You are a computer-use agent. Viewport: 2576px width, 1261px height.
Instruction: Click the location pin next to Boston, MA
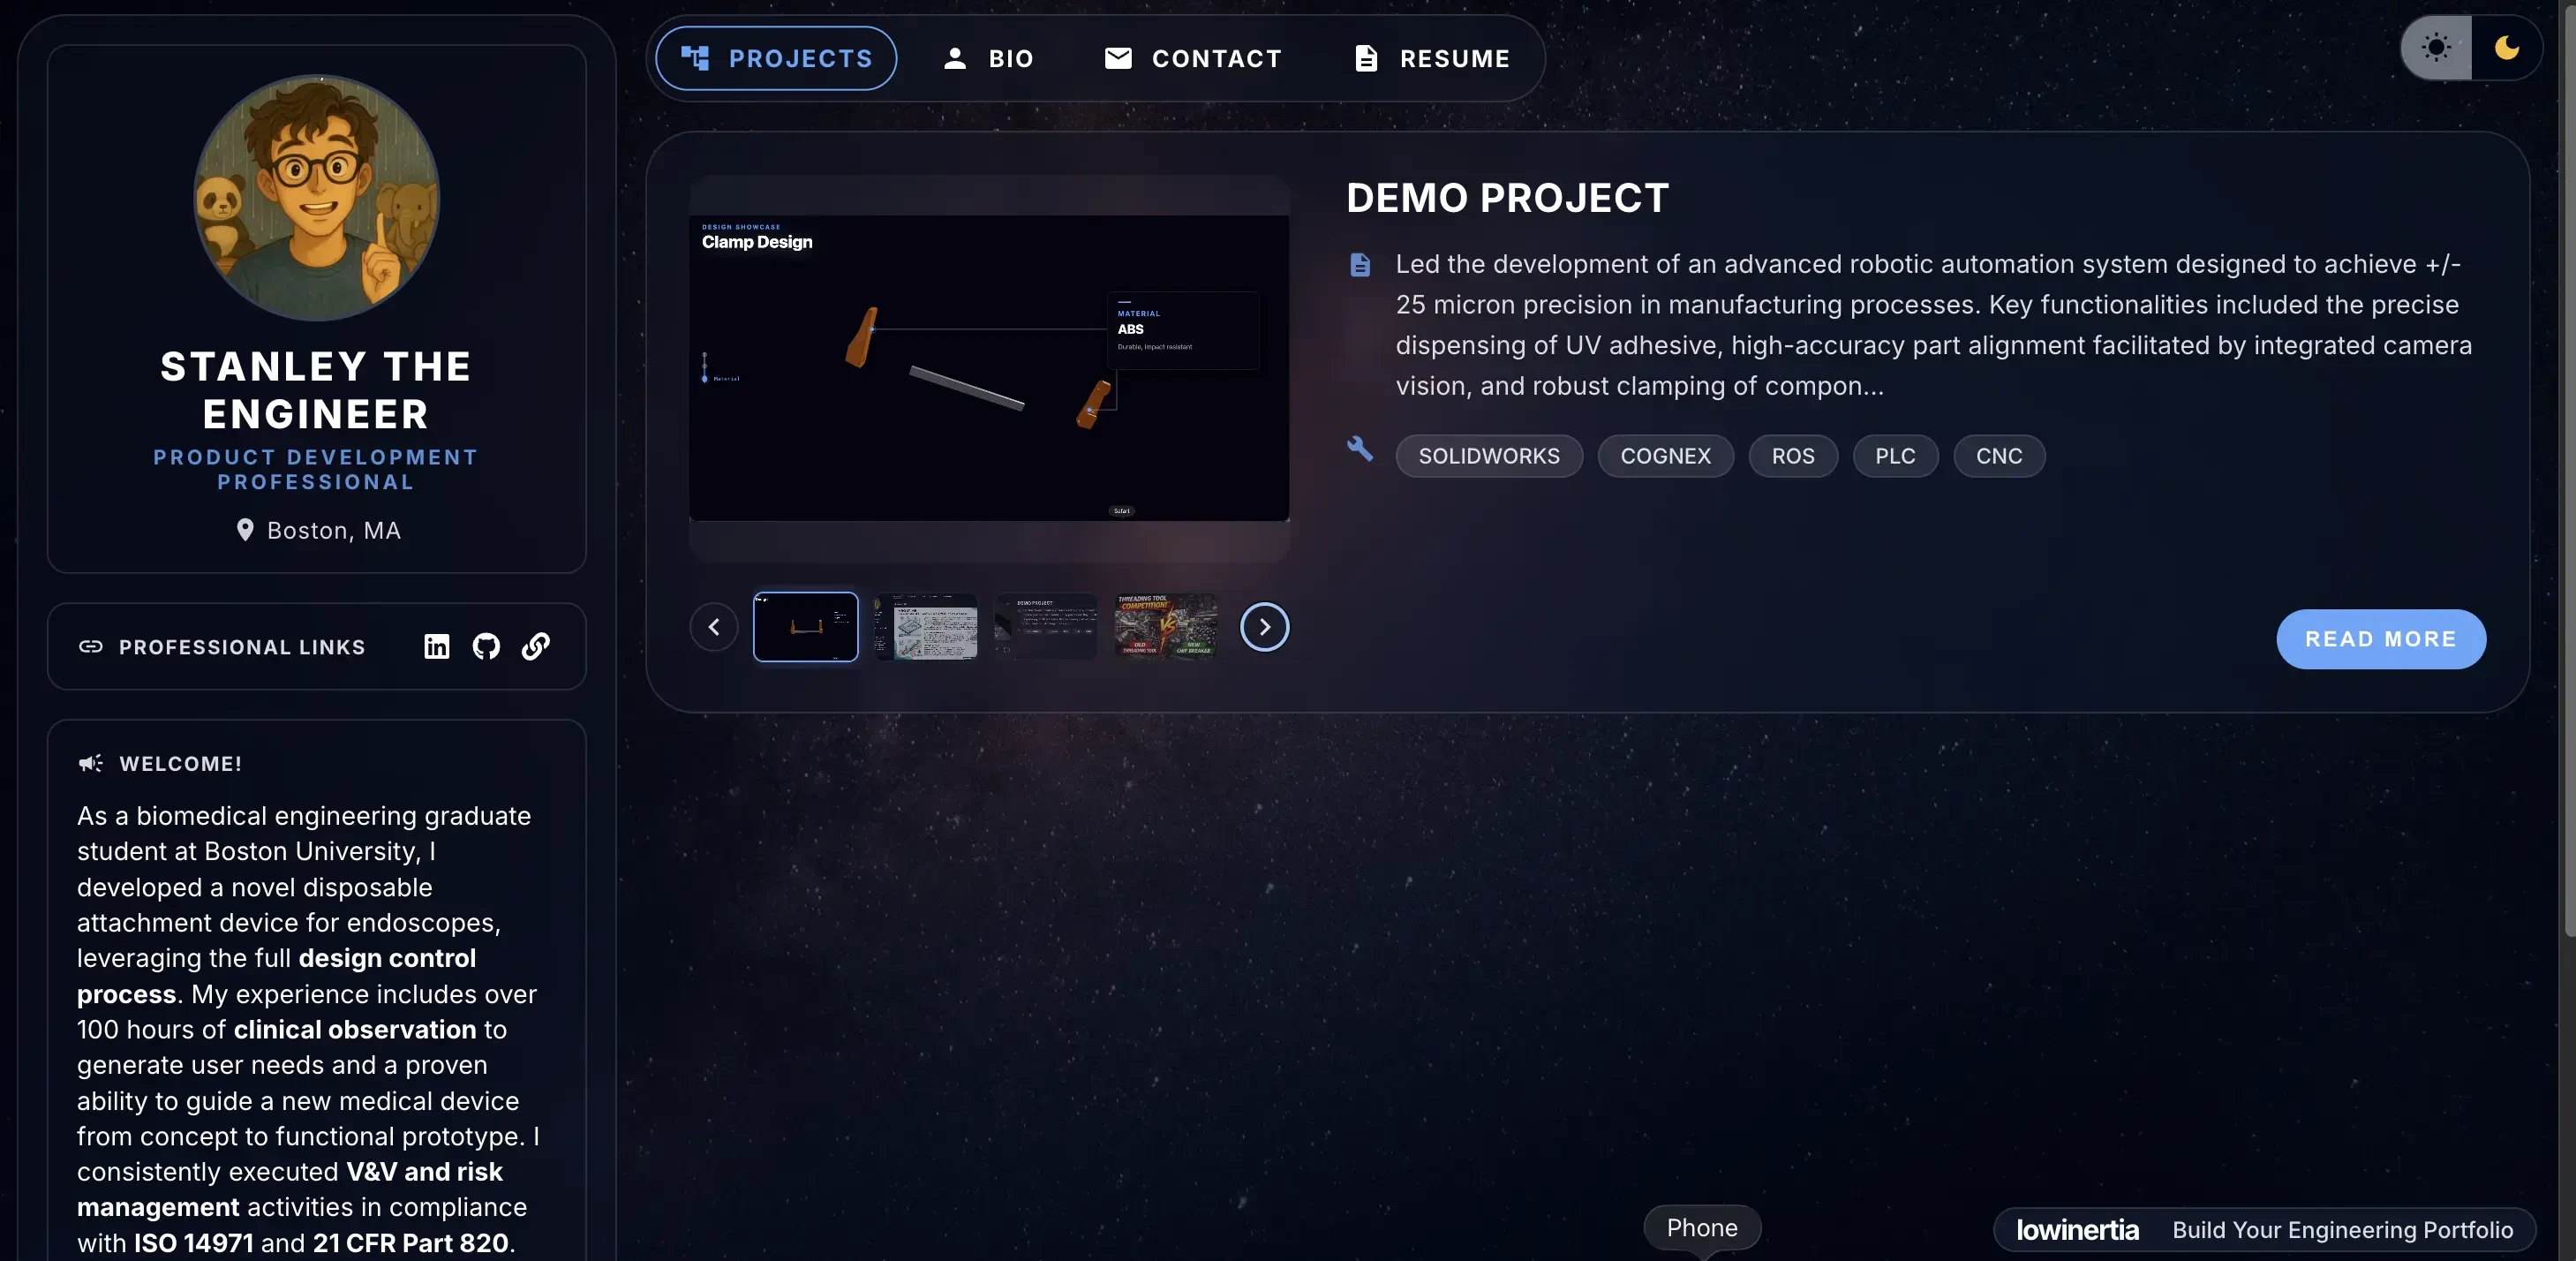pyautogui.click(x=246, y=531)
